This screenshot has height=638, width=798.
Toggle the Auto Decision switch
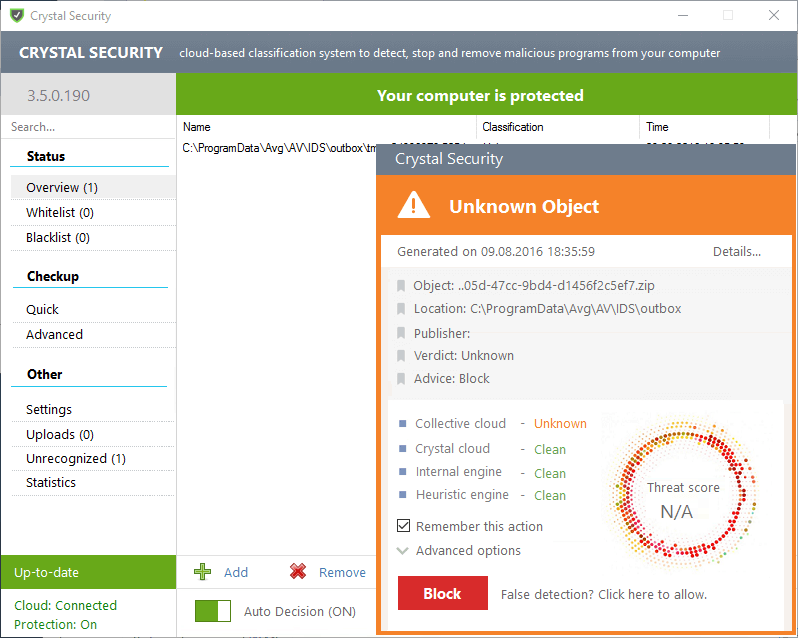[213, 611]
